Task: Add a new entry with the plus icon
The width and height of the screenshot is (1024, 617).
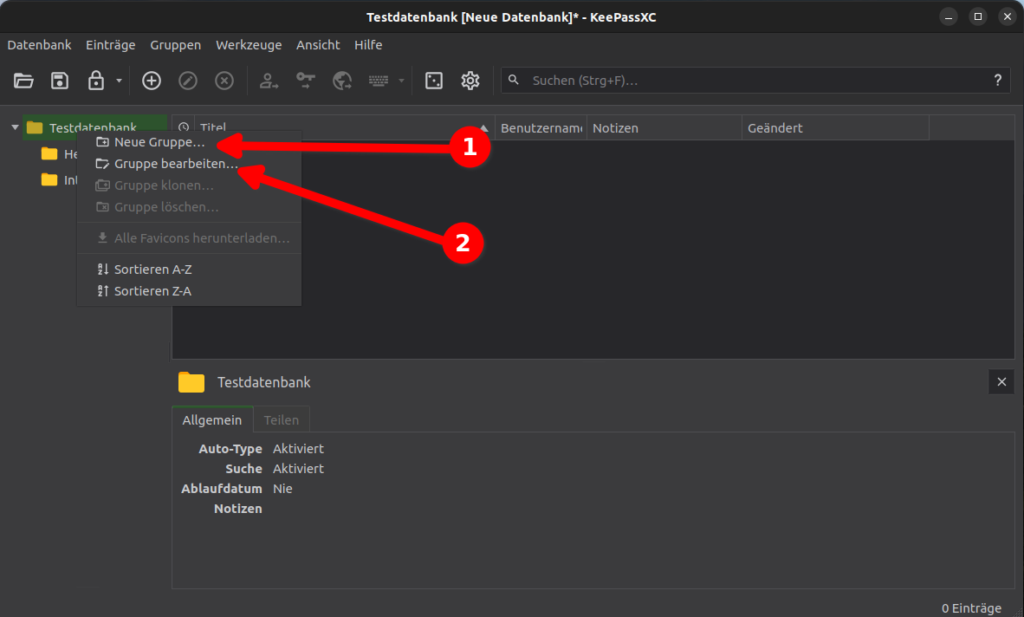Action: (x=151, y=80)
